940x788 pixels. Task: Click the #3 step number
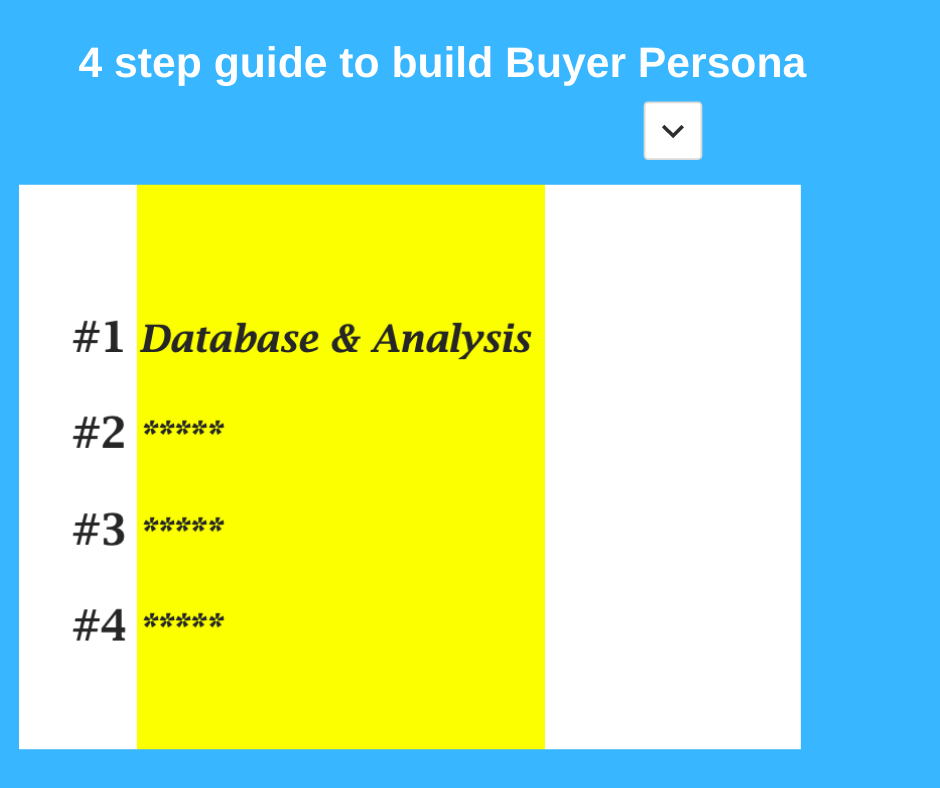tap(99, 530)
